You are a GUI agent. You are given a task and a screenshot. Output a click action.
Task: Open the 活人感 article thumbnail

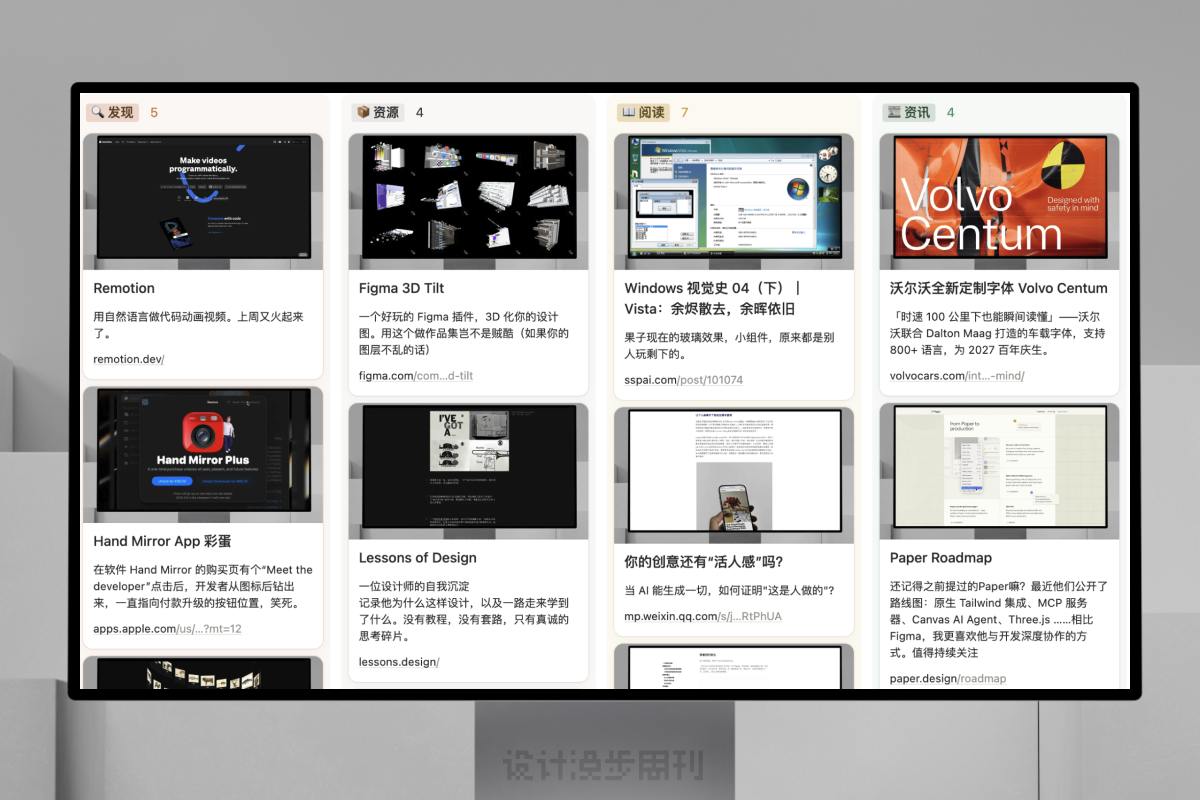[x=734, y=475]
